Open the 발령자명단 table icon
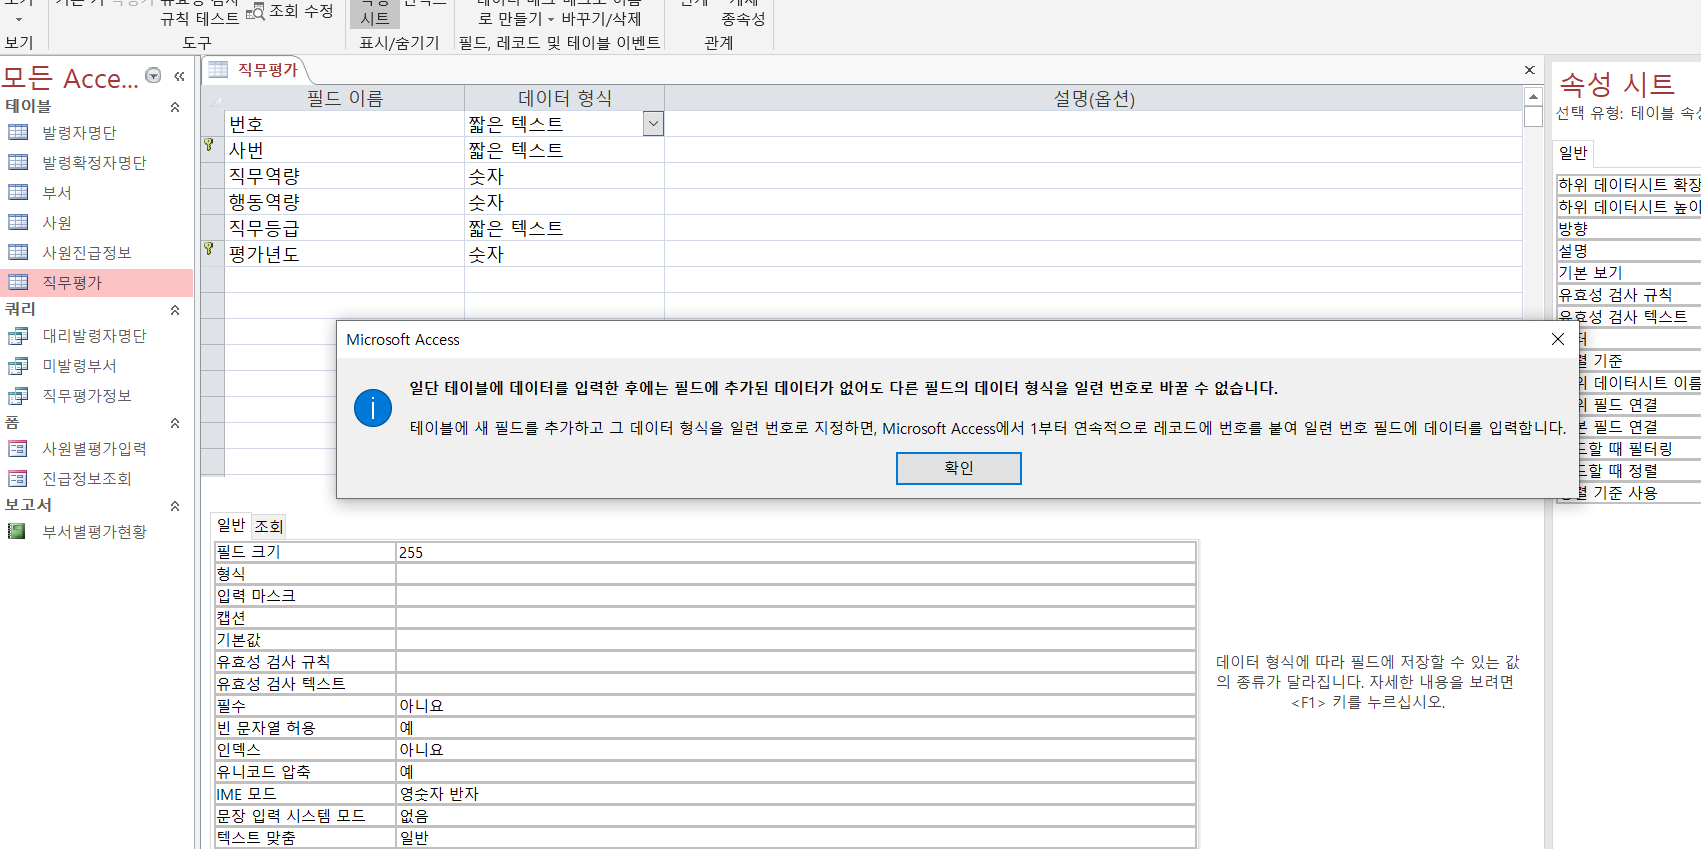The width and height of the screenshot is (1701, 849). pyautogui.click(x=18, y=132)
